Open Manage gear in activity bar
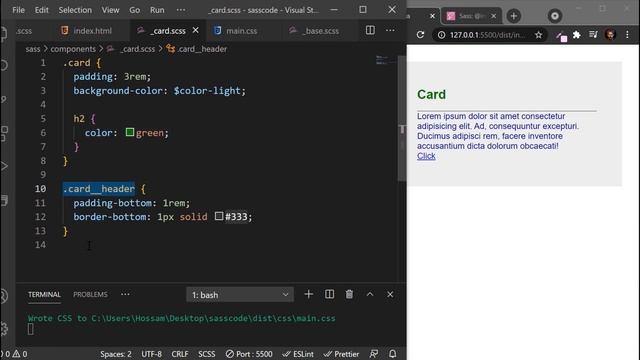The width and height of the screenshot is (640, 360). coord(4,329)
